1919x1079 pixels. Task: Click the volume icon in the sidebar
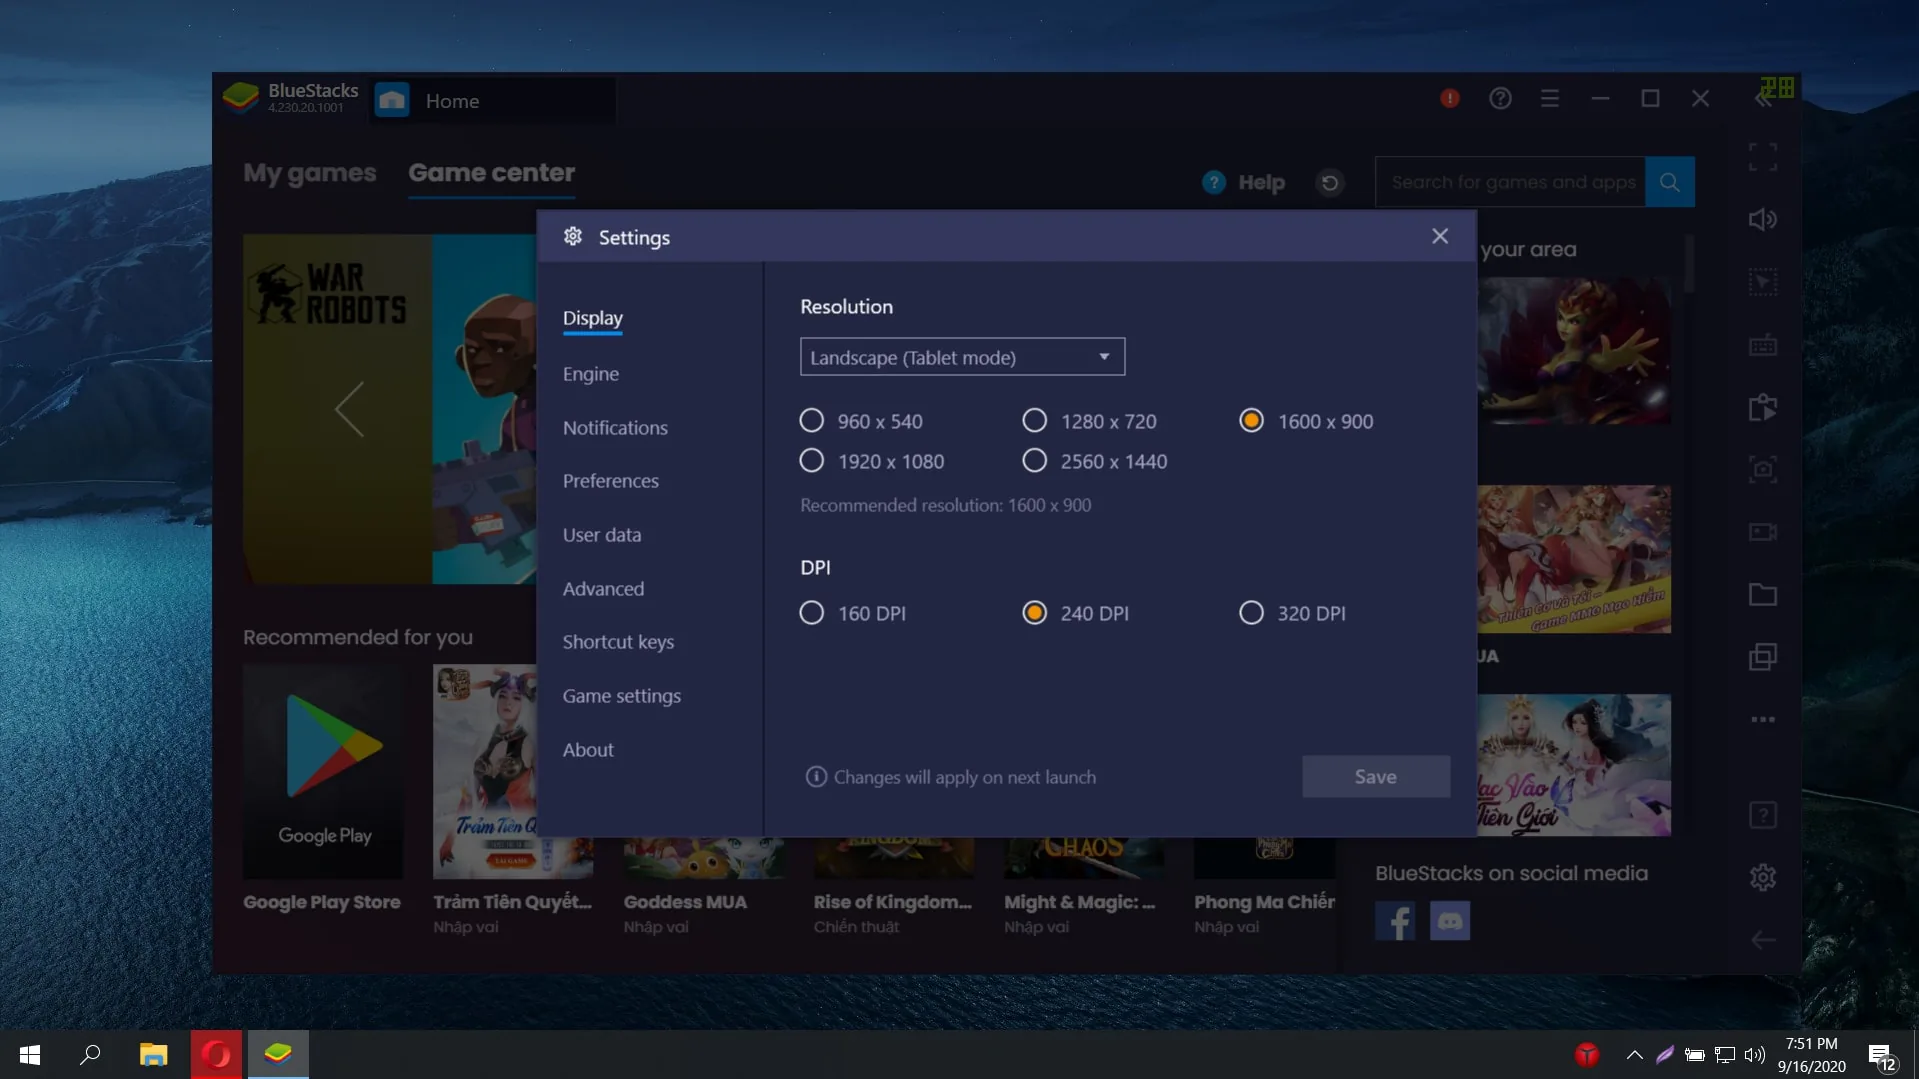1762,220
